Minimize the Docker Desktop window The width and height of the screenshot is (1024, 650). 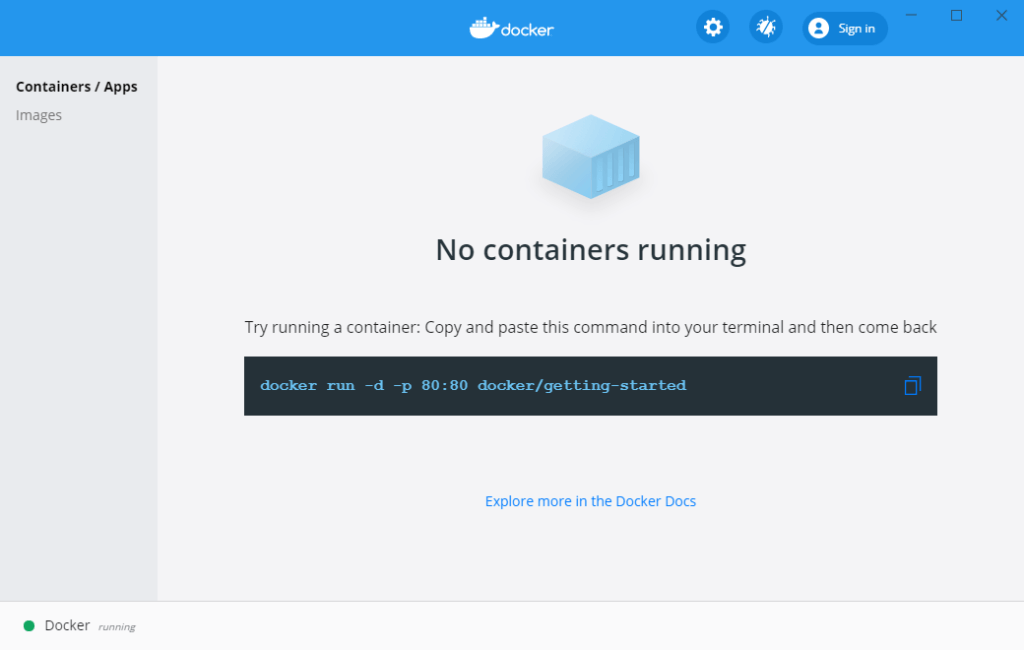[911, 15]
